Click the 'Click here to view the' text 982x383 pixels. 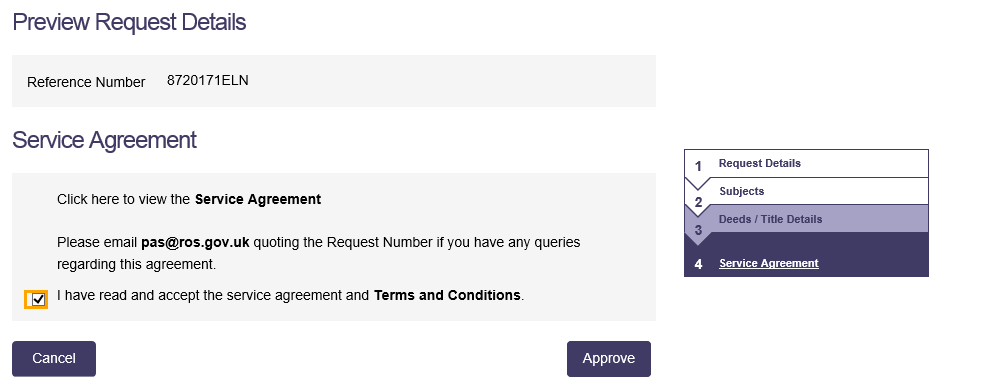tap(123, 200)
